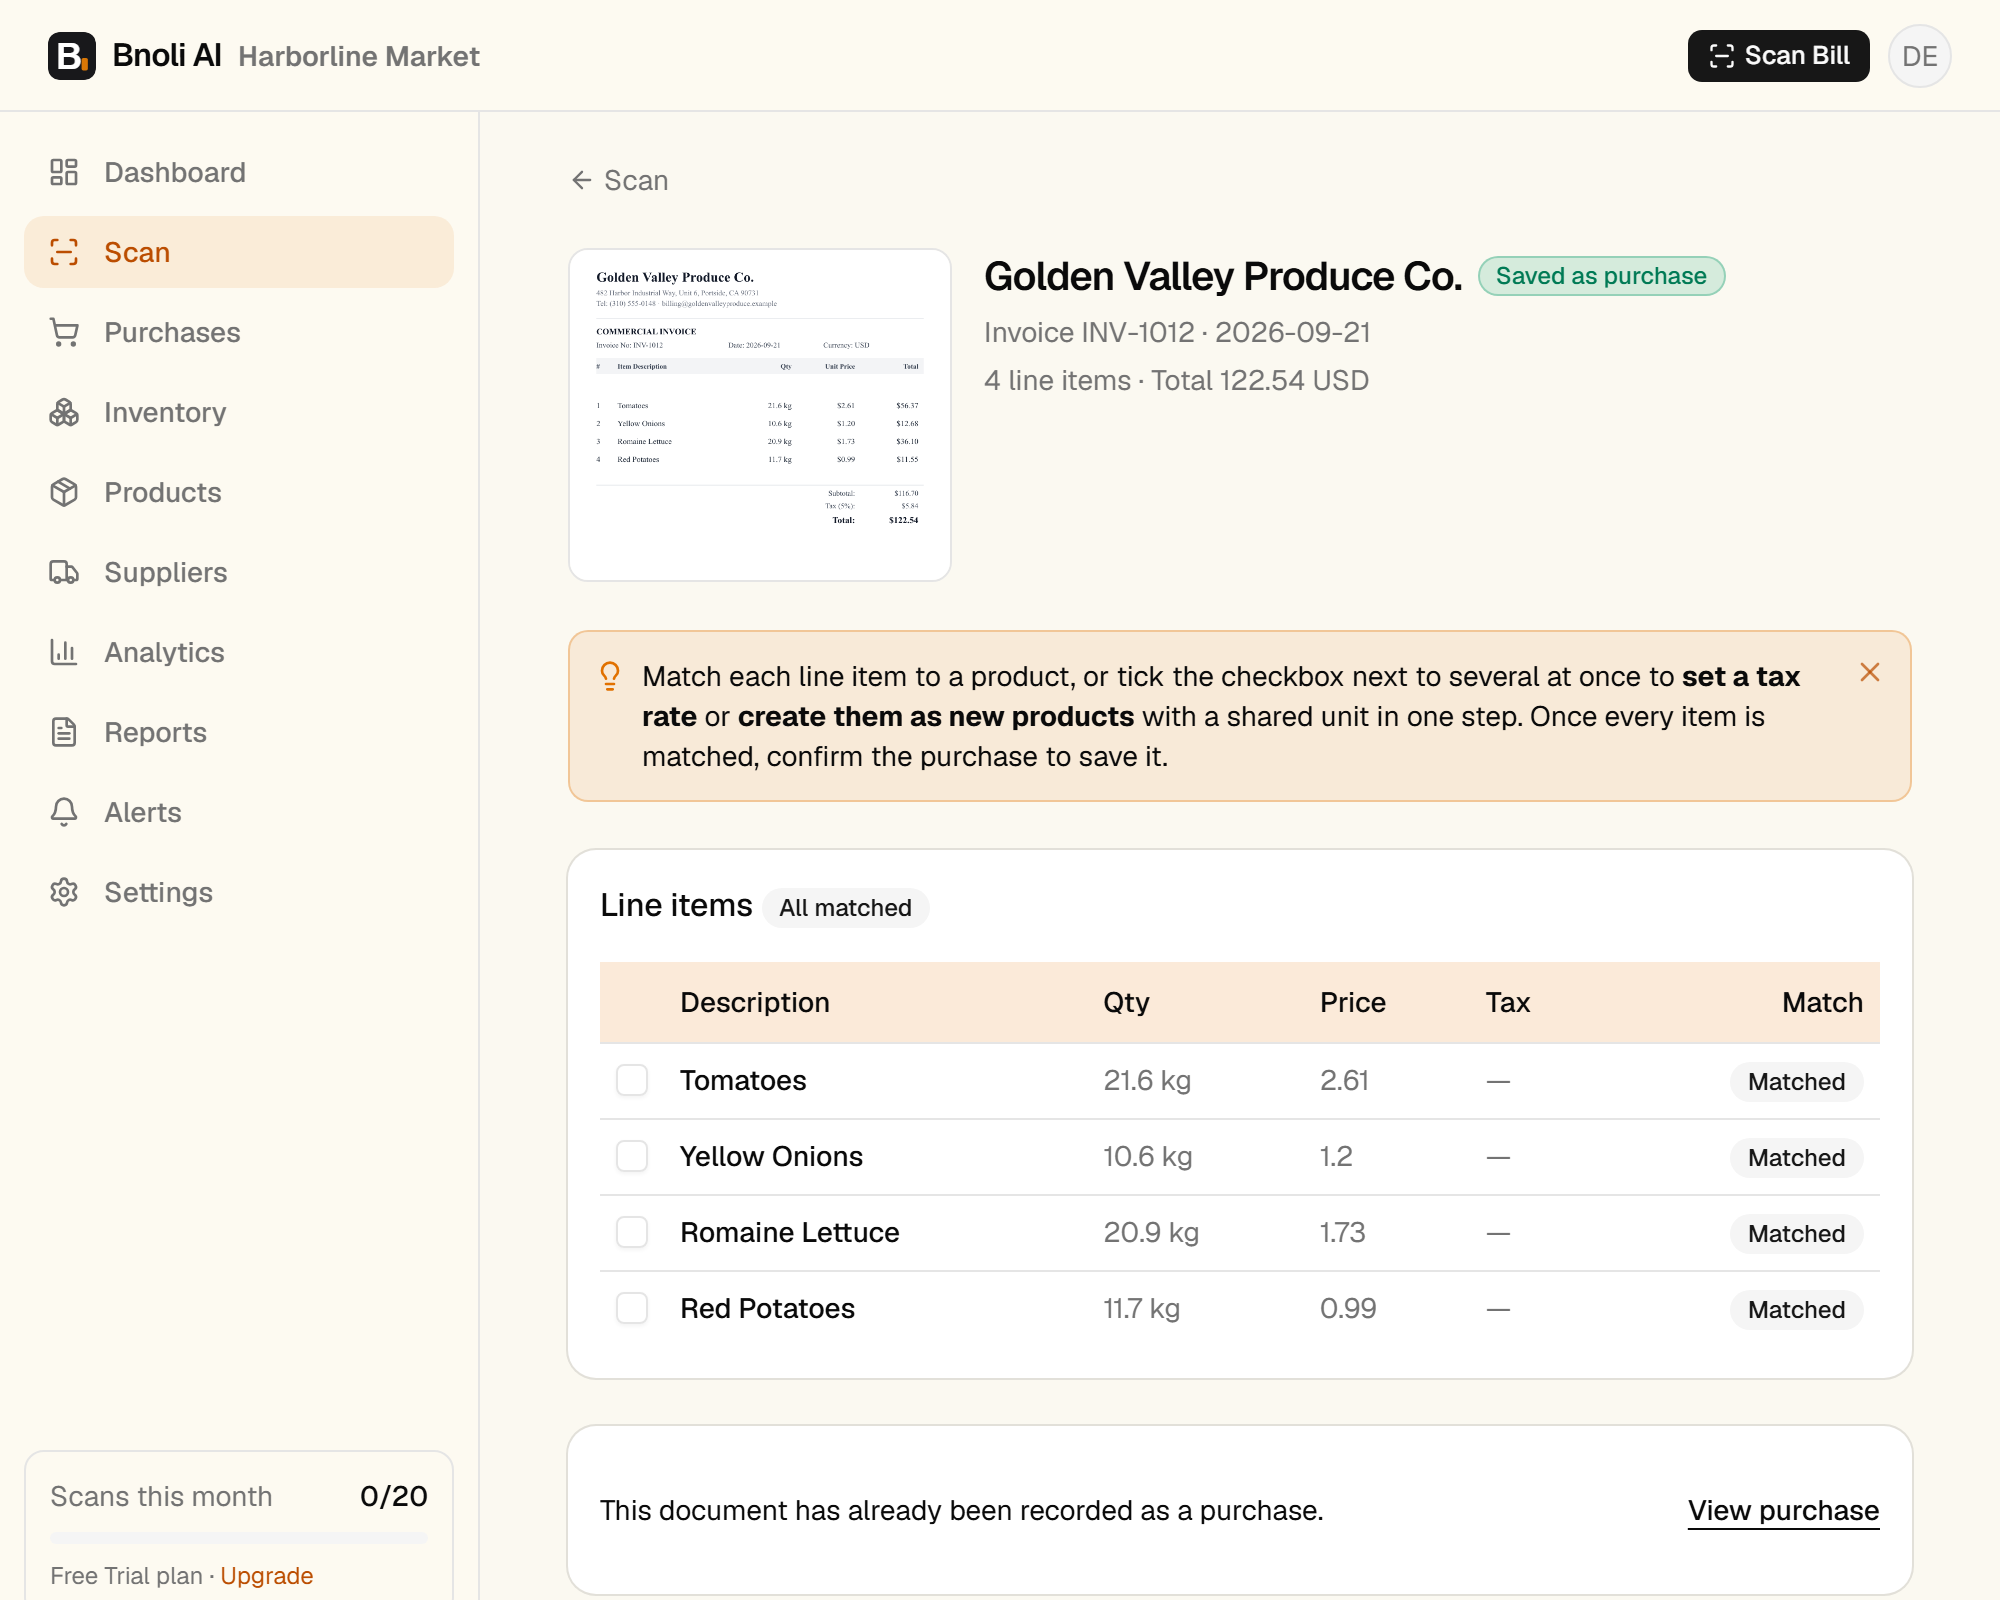This screenshot has width=2000, height=1600.
Task: Tick the Tomatoes checkbox
Action: pos(632,1080)
